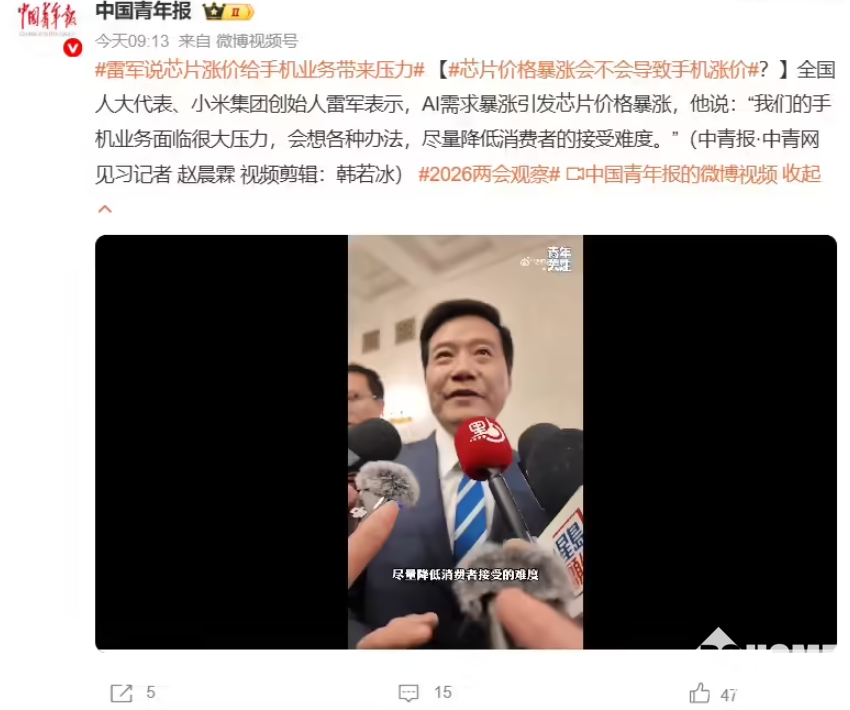Open the comments speech bubble icon
Screen dimensions: 850x710
(408, 693)
